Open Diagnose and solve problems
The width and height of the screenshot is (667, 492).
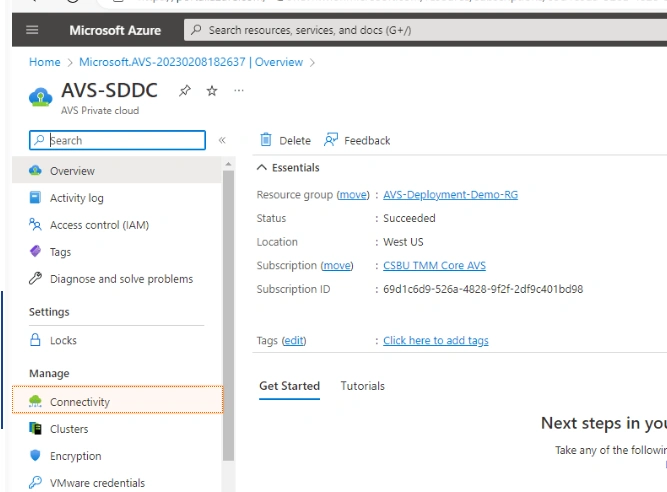point(117,279)
